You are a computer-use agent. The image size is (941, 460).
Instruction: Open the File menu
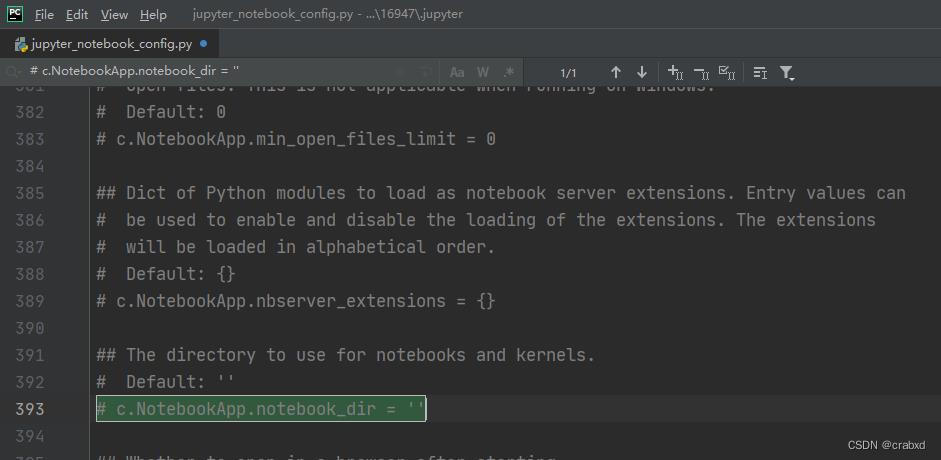coord(44,15)
